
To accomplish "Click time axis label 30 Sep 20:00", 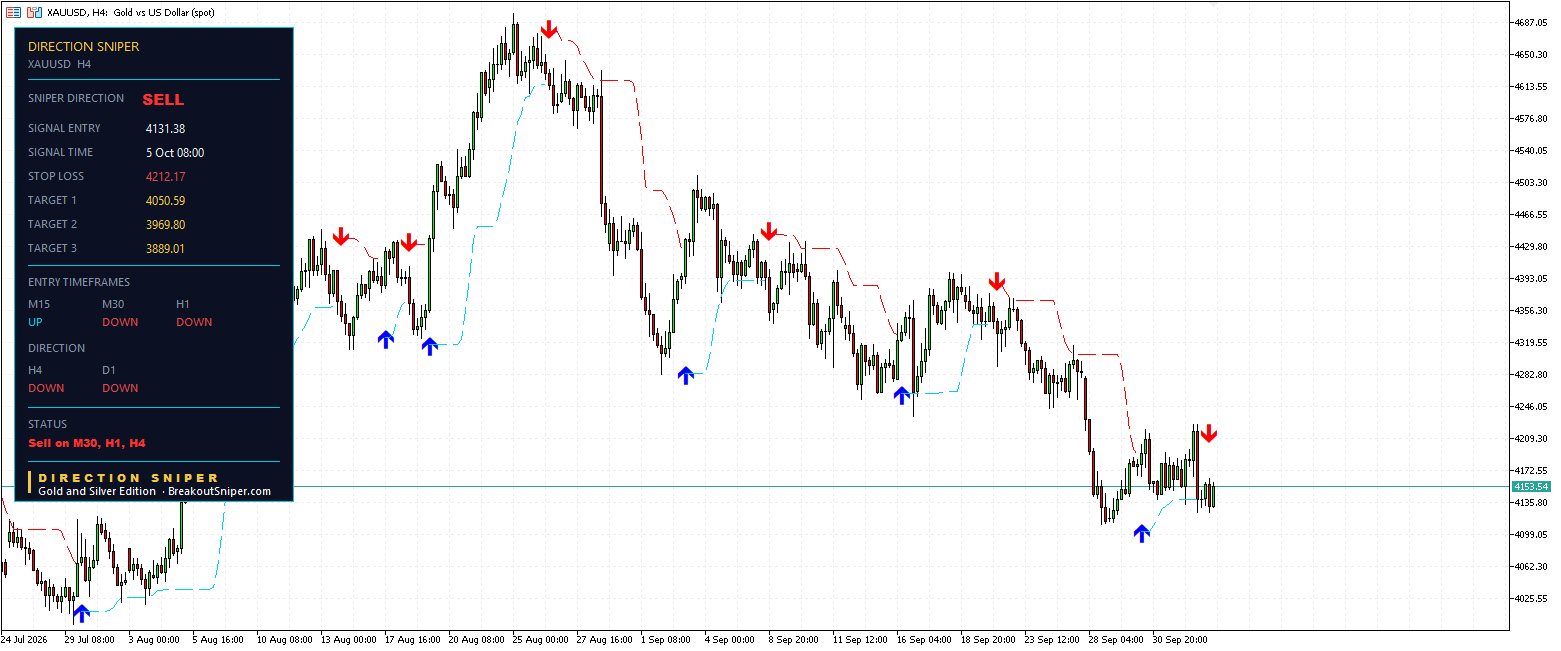I will 1181,639.
